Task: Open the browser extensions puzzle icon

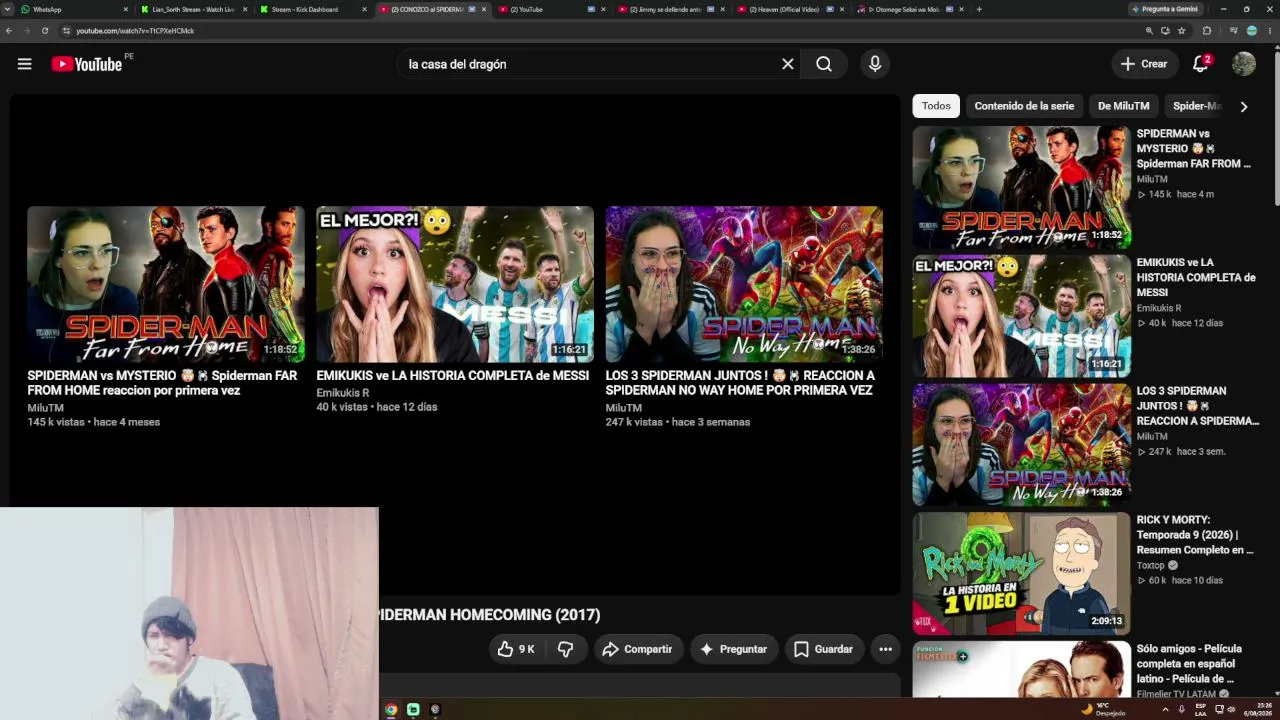Action: pyautogui.click(x=1207, y=31)
